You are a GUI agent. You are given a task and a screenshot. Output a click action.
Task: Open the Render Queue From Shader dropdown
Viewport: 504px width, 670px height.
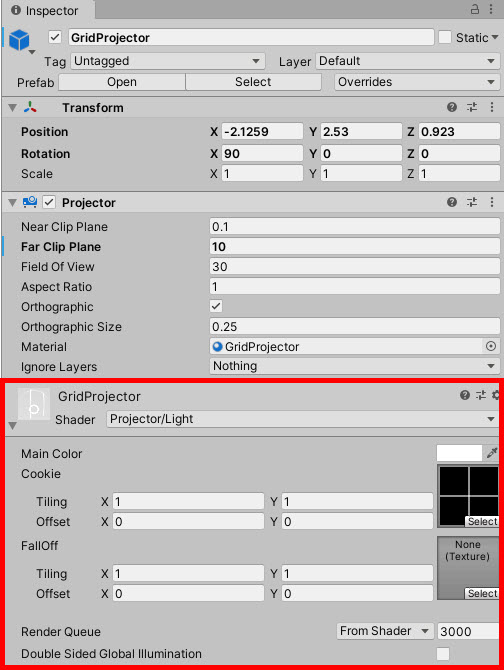point(384,631)
